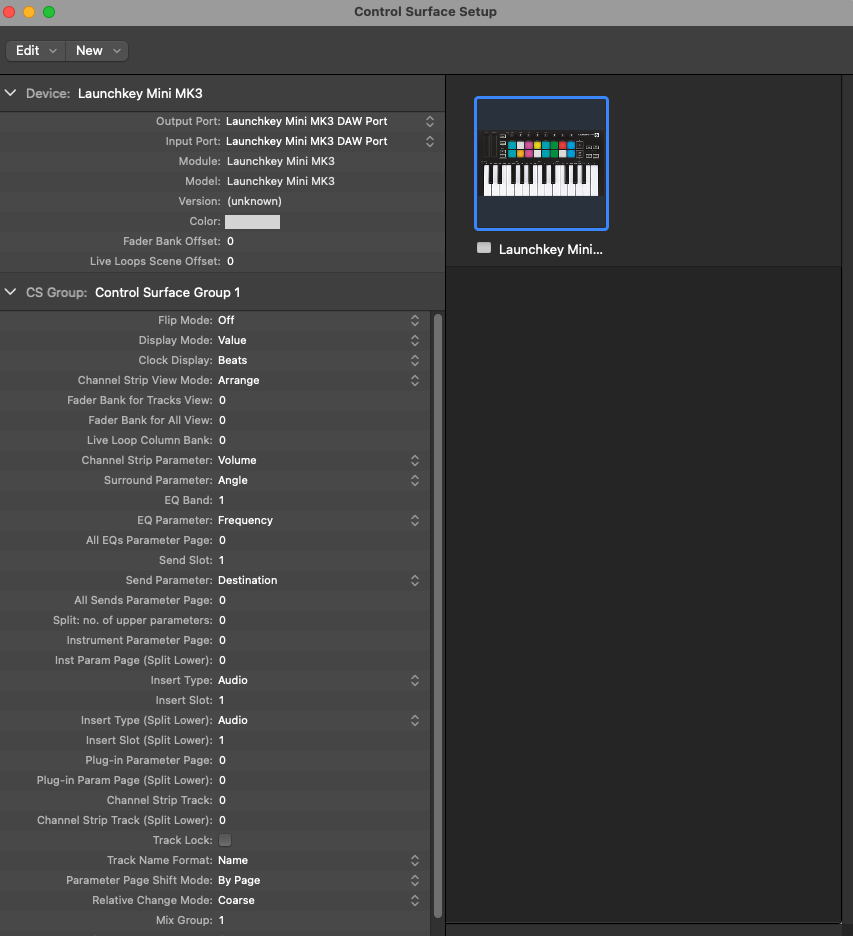Click the Launchkey Mini... label under thumbnail
Image resolution: width=853 pixels, height=936 pixels.
(550, 250)
